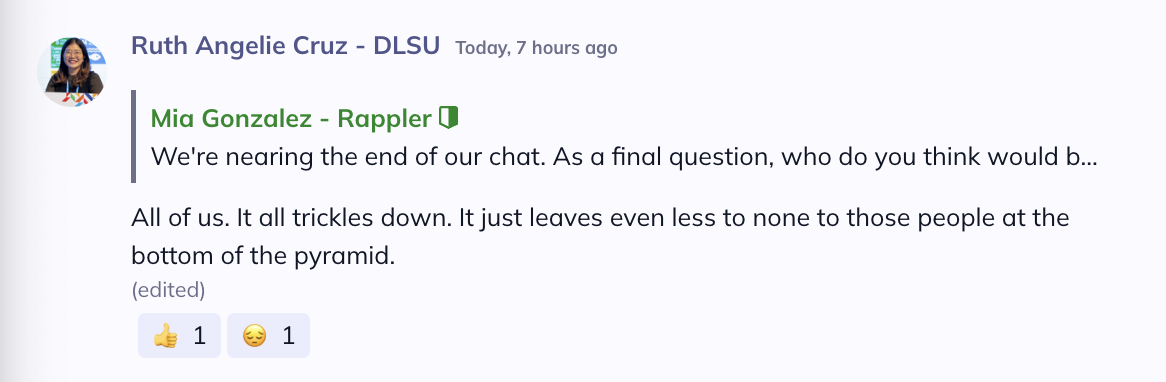Screen dimensions: 1166x382
Task: Click the word "DLSU" in author name
Action: click(x=407, y=45)
